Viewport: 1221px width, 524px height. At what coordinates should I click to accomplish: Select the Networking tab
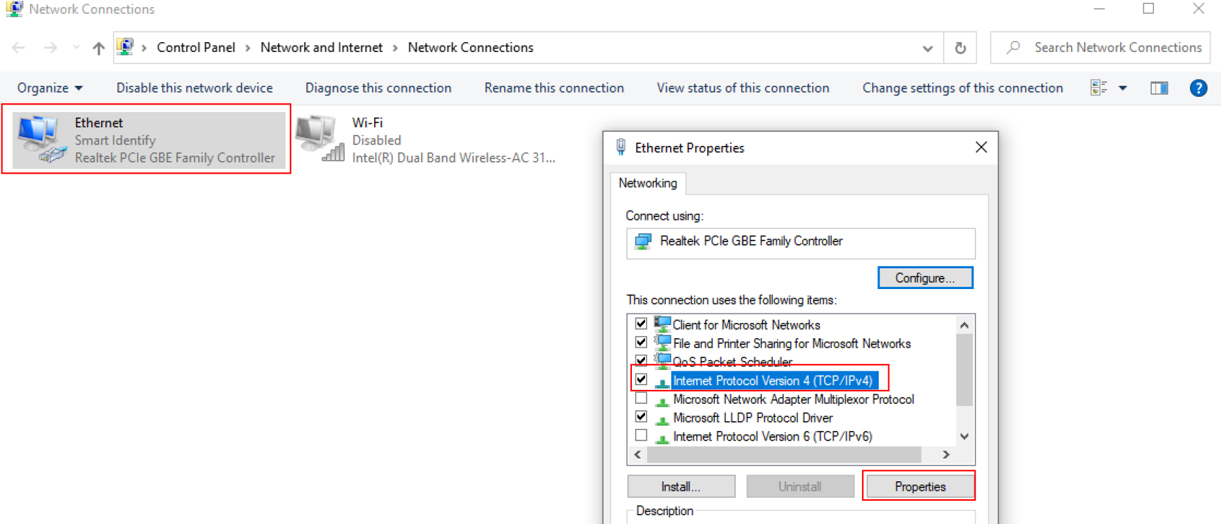click(647, 183)
